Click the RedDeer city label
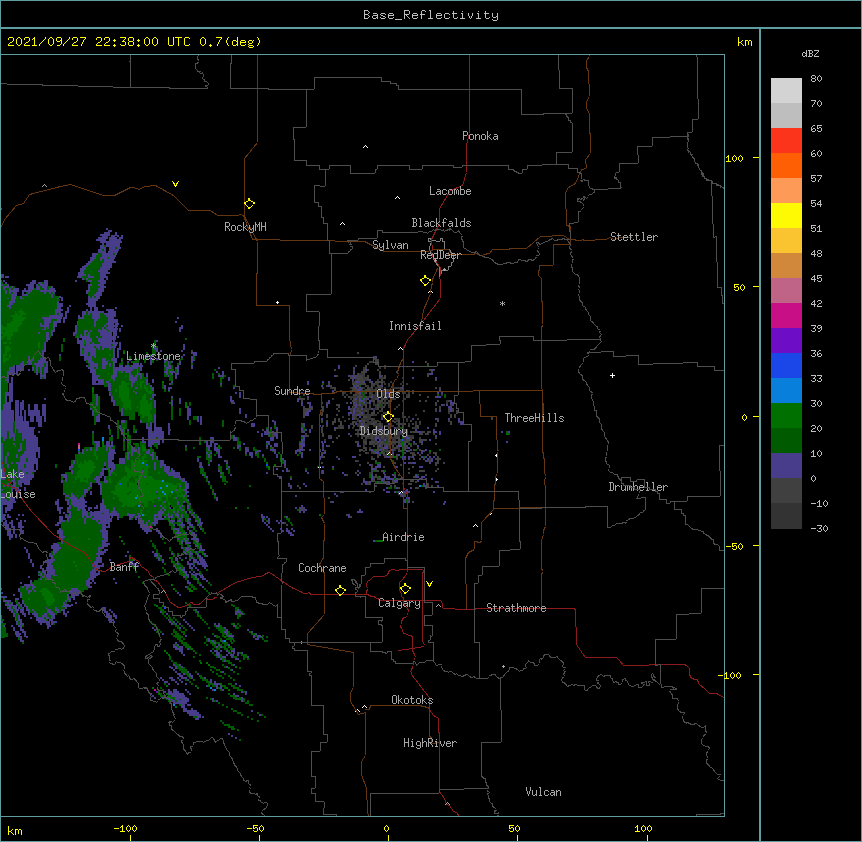This screenshot has width=862, height=842. pos(440,255)
